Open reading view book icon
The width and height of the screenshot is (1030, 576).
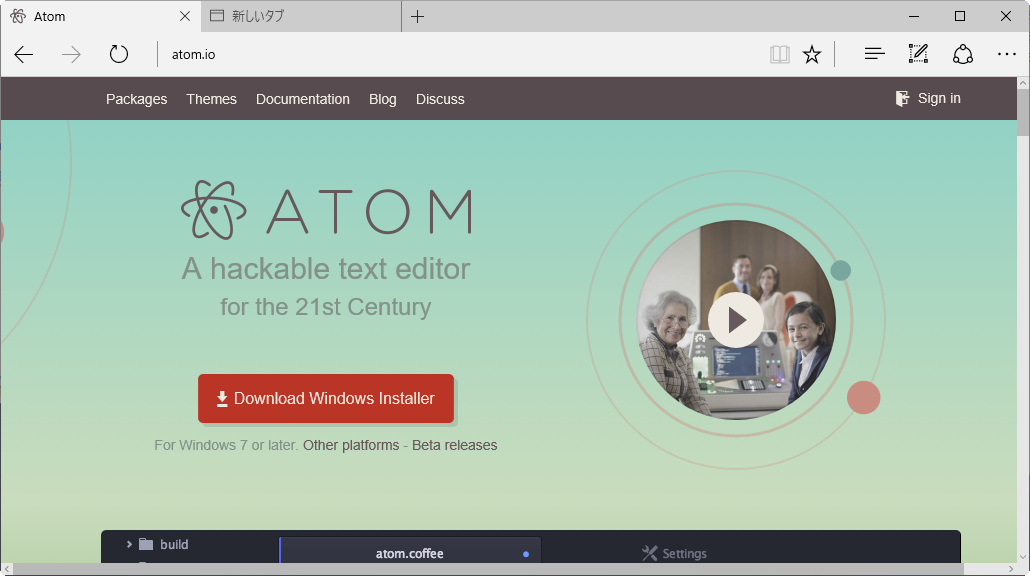(780, 55)
